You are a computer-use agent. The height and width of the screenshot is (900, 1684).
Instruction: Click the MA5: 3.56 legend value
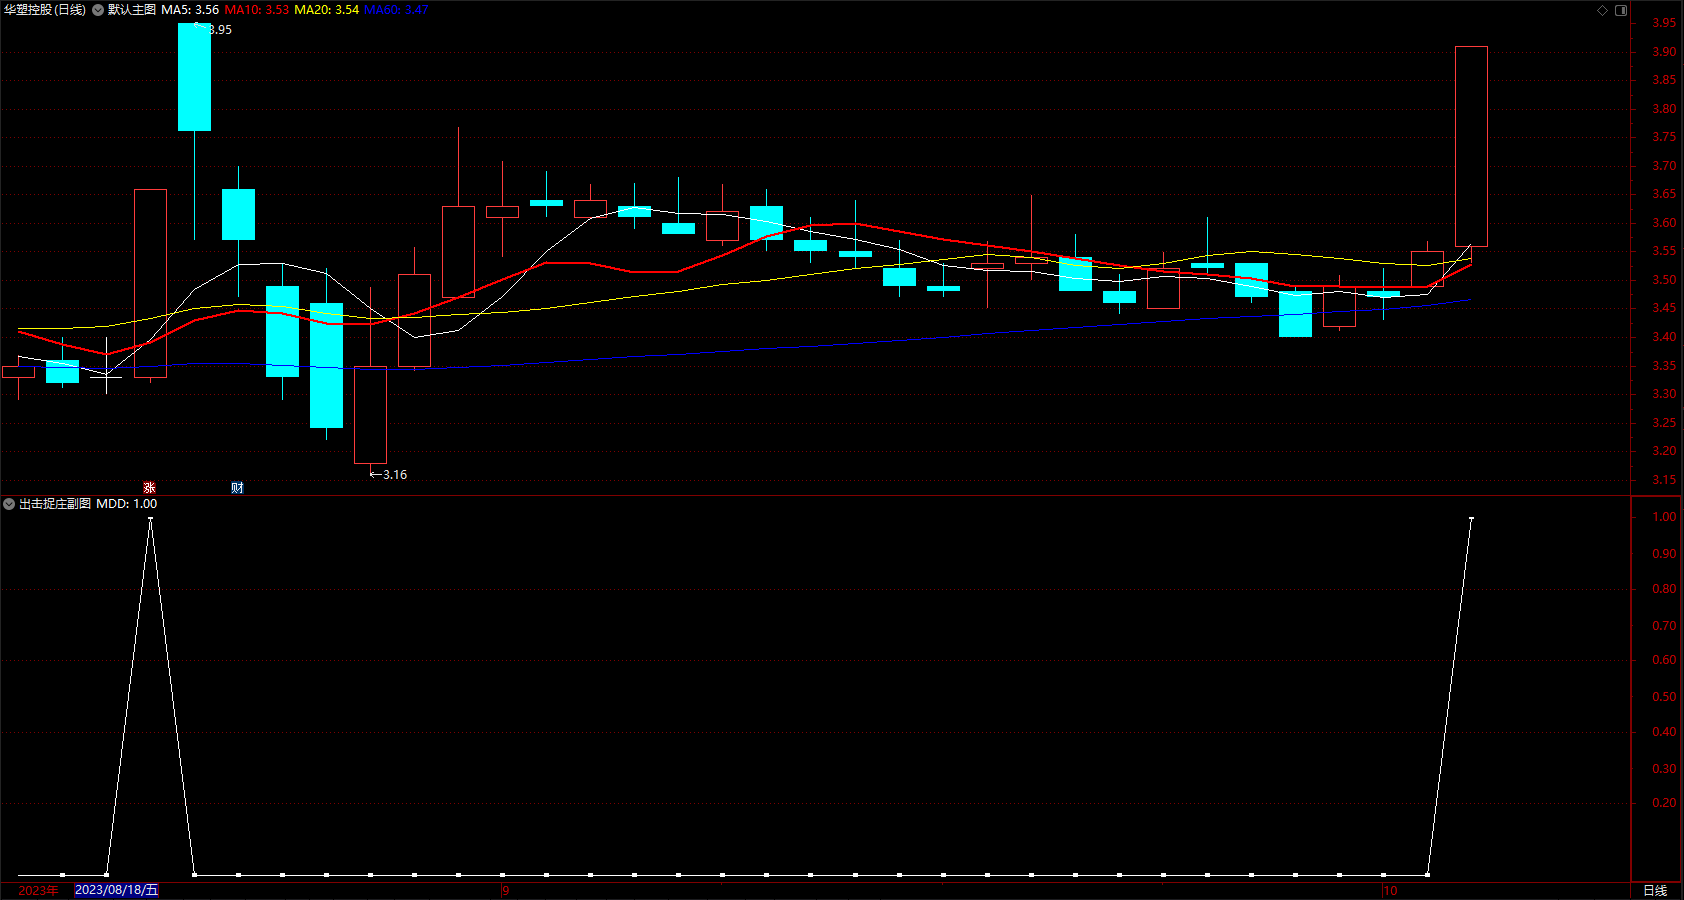pos(190,10)
